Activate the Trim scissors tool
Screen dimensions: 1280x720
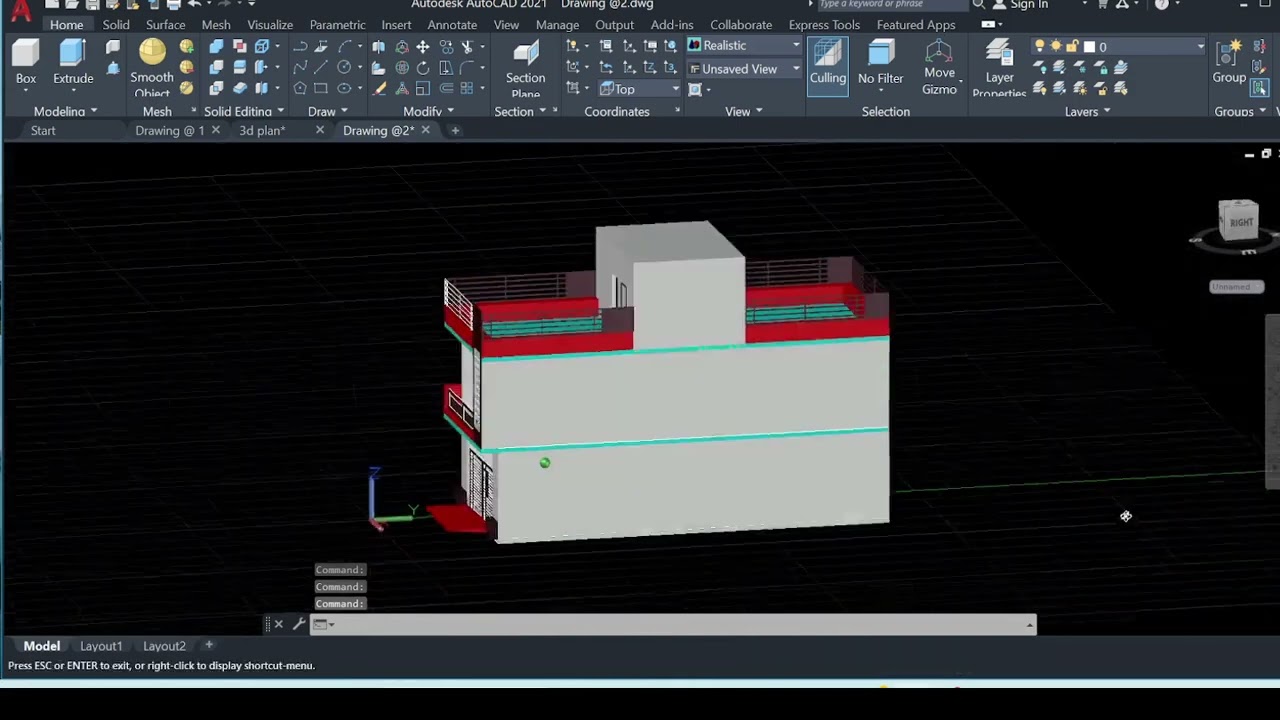pyautogui.click(x=467, y=46)
